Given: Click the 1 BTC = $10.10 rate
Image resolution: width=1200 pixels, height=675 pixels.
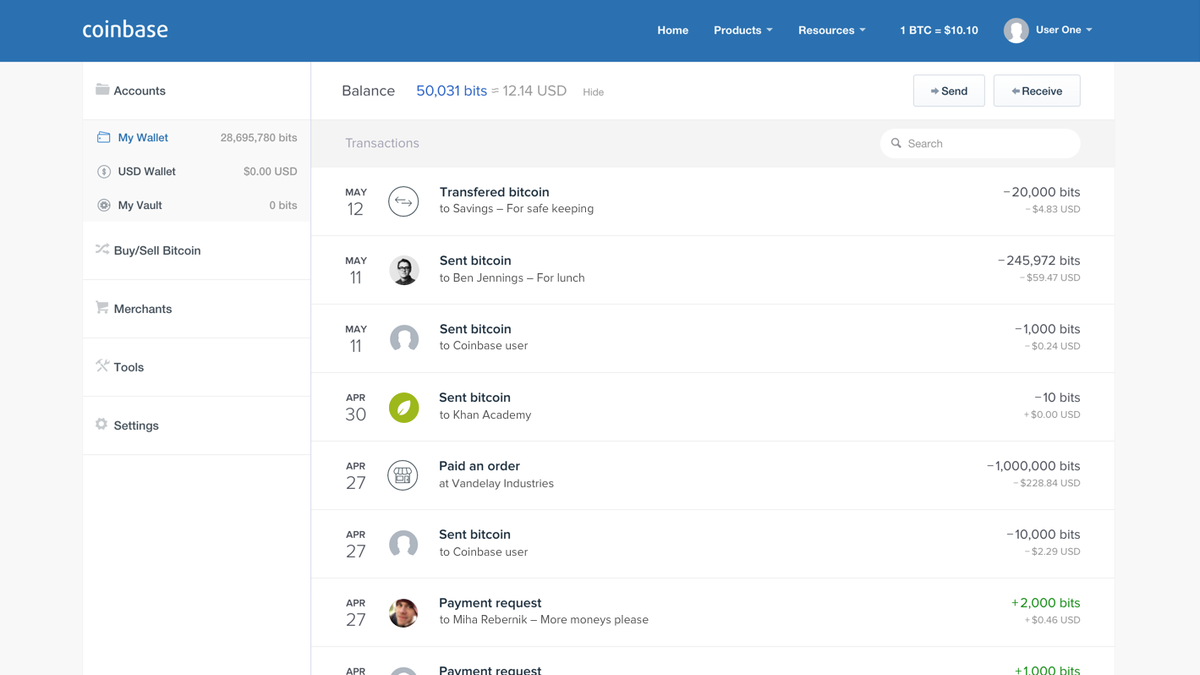Looking at the screenshot, I should point(939,30).
